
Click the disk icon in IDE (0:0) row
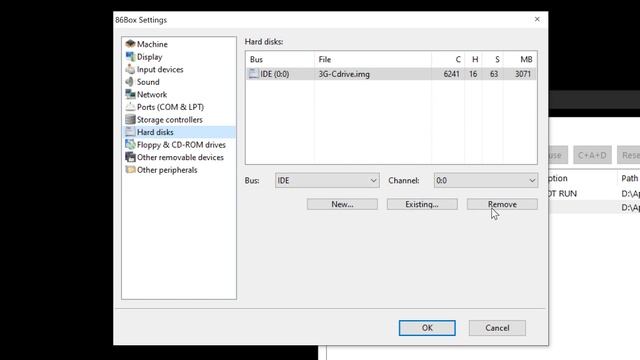(253, 74)
